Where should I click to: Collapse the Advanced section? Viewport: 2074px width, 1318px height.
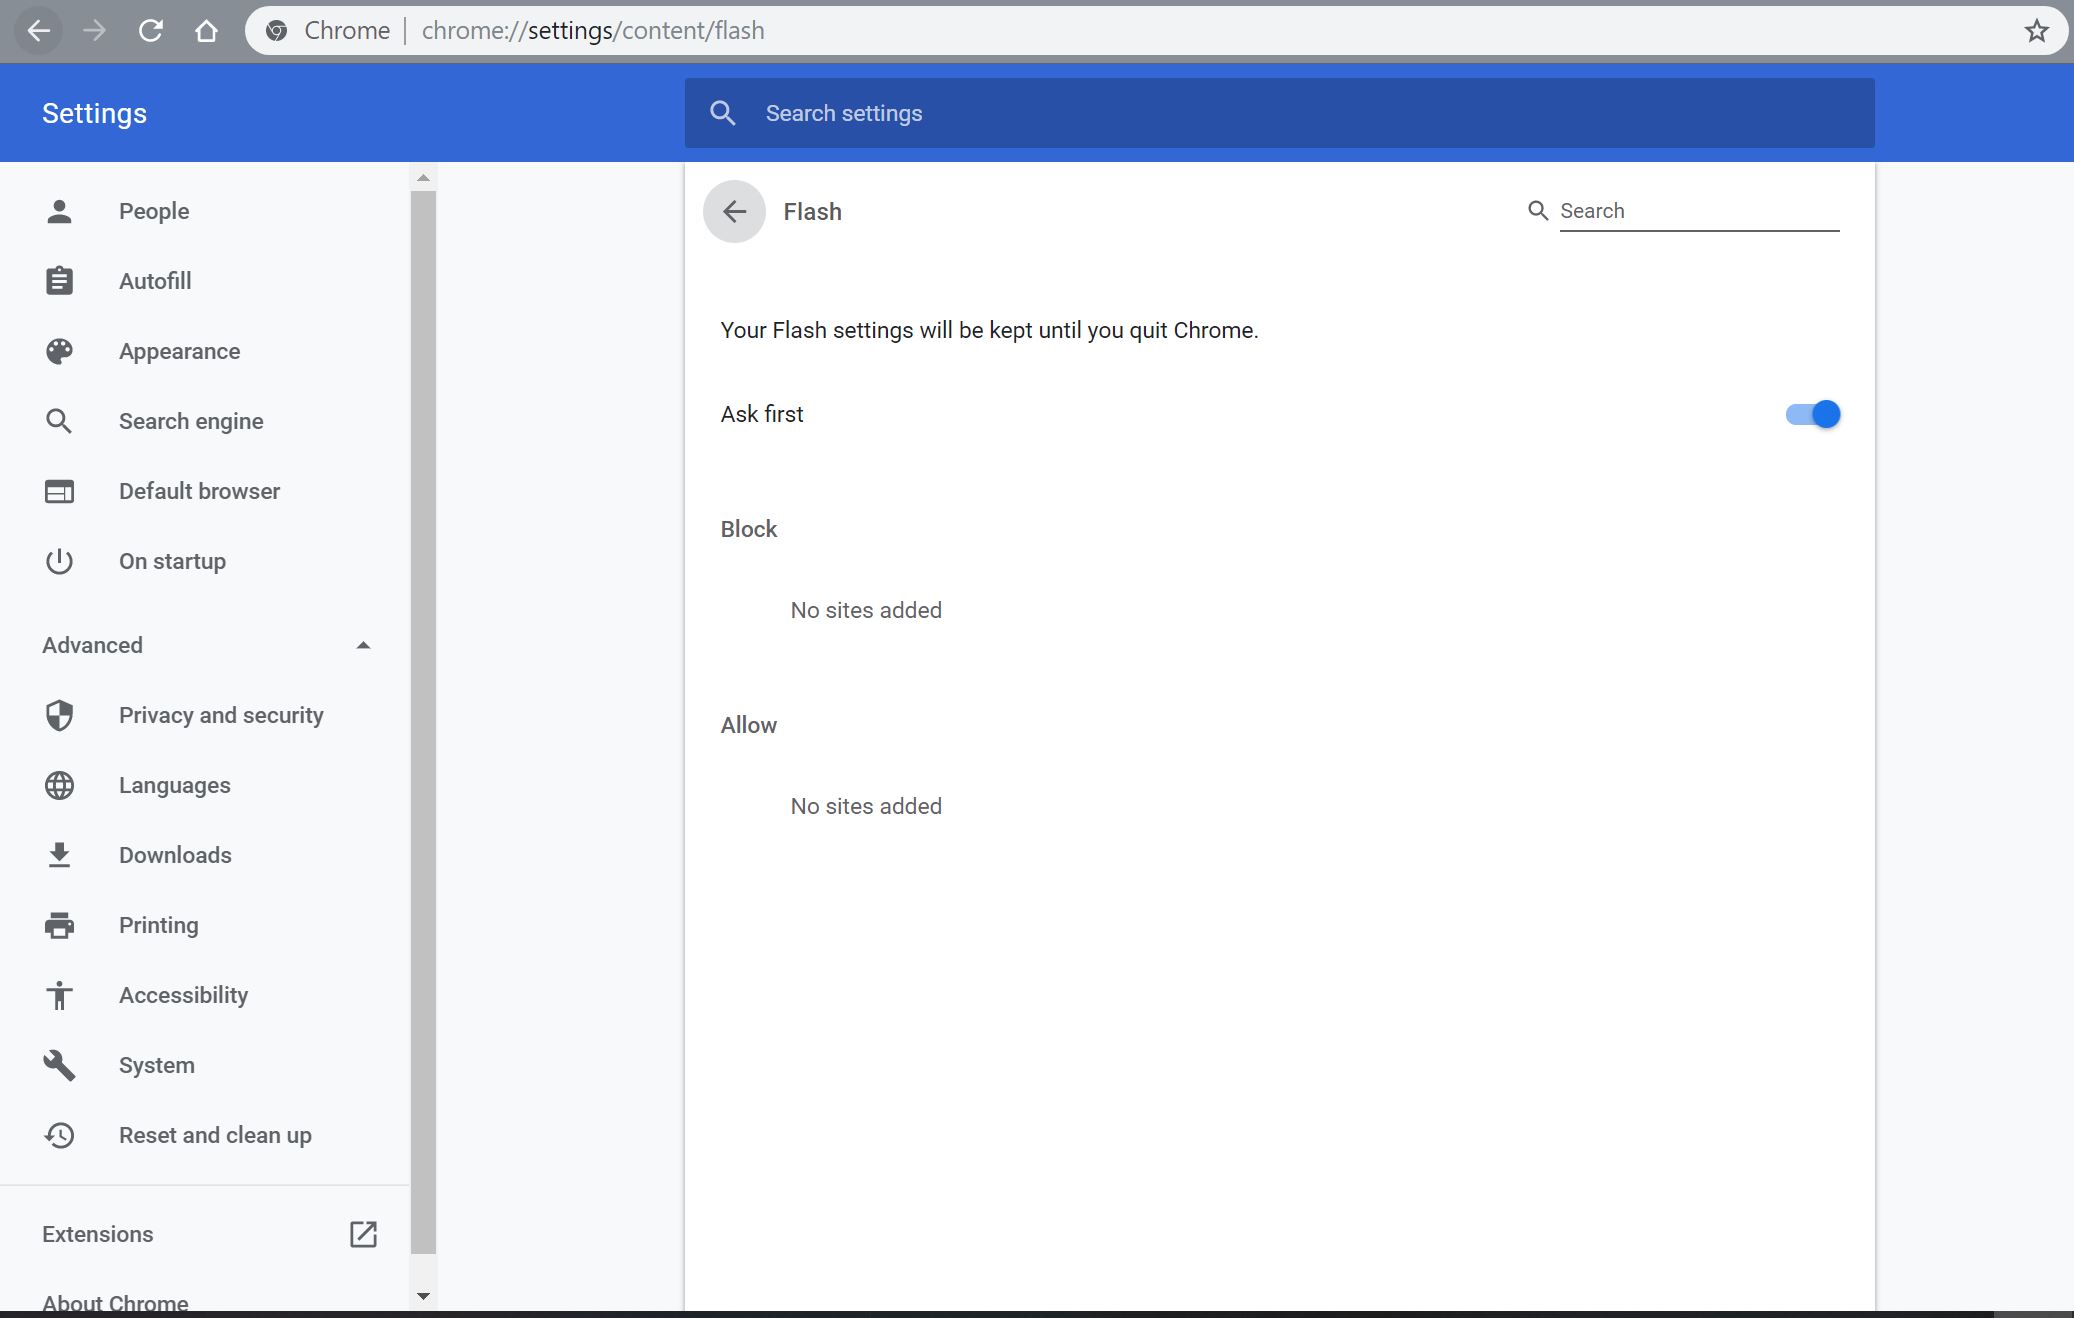point(363,645)
